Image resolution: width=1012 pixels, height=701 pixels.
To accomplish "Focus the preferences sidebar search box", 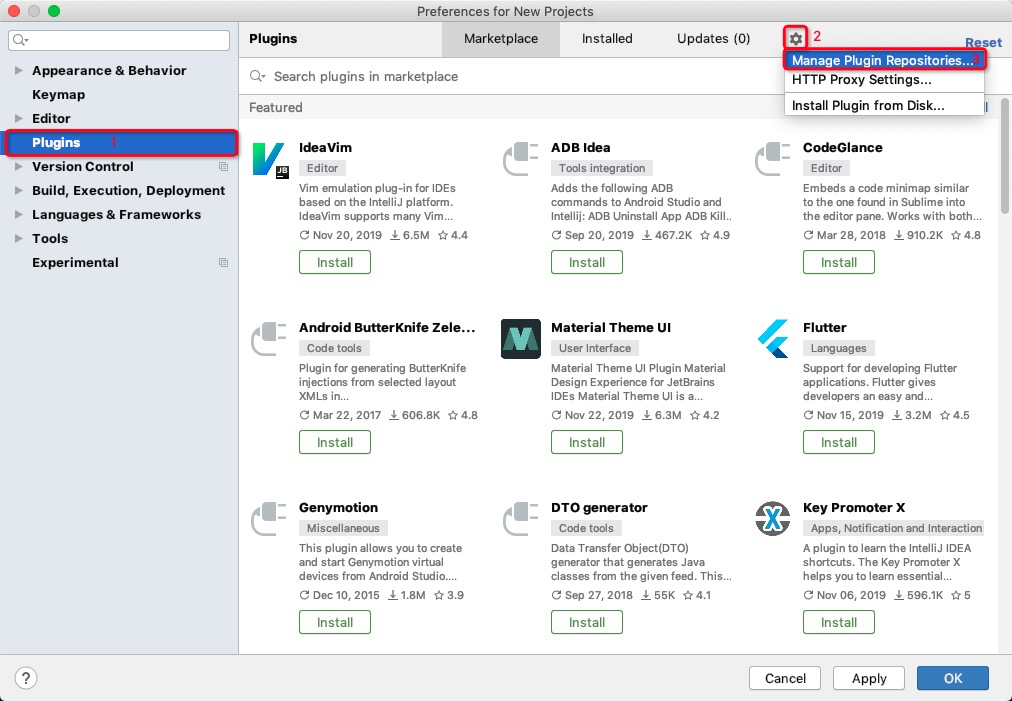I will (x=119, y=40).
